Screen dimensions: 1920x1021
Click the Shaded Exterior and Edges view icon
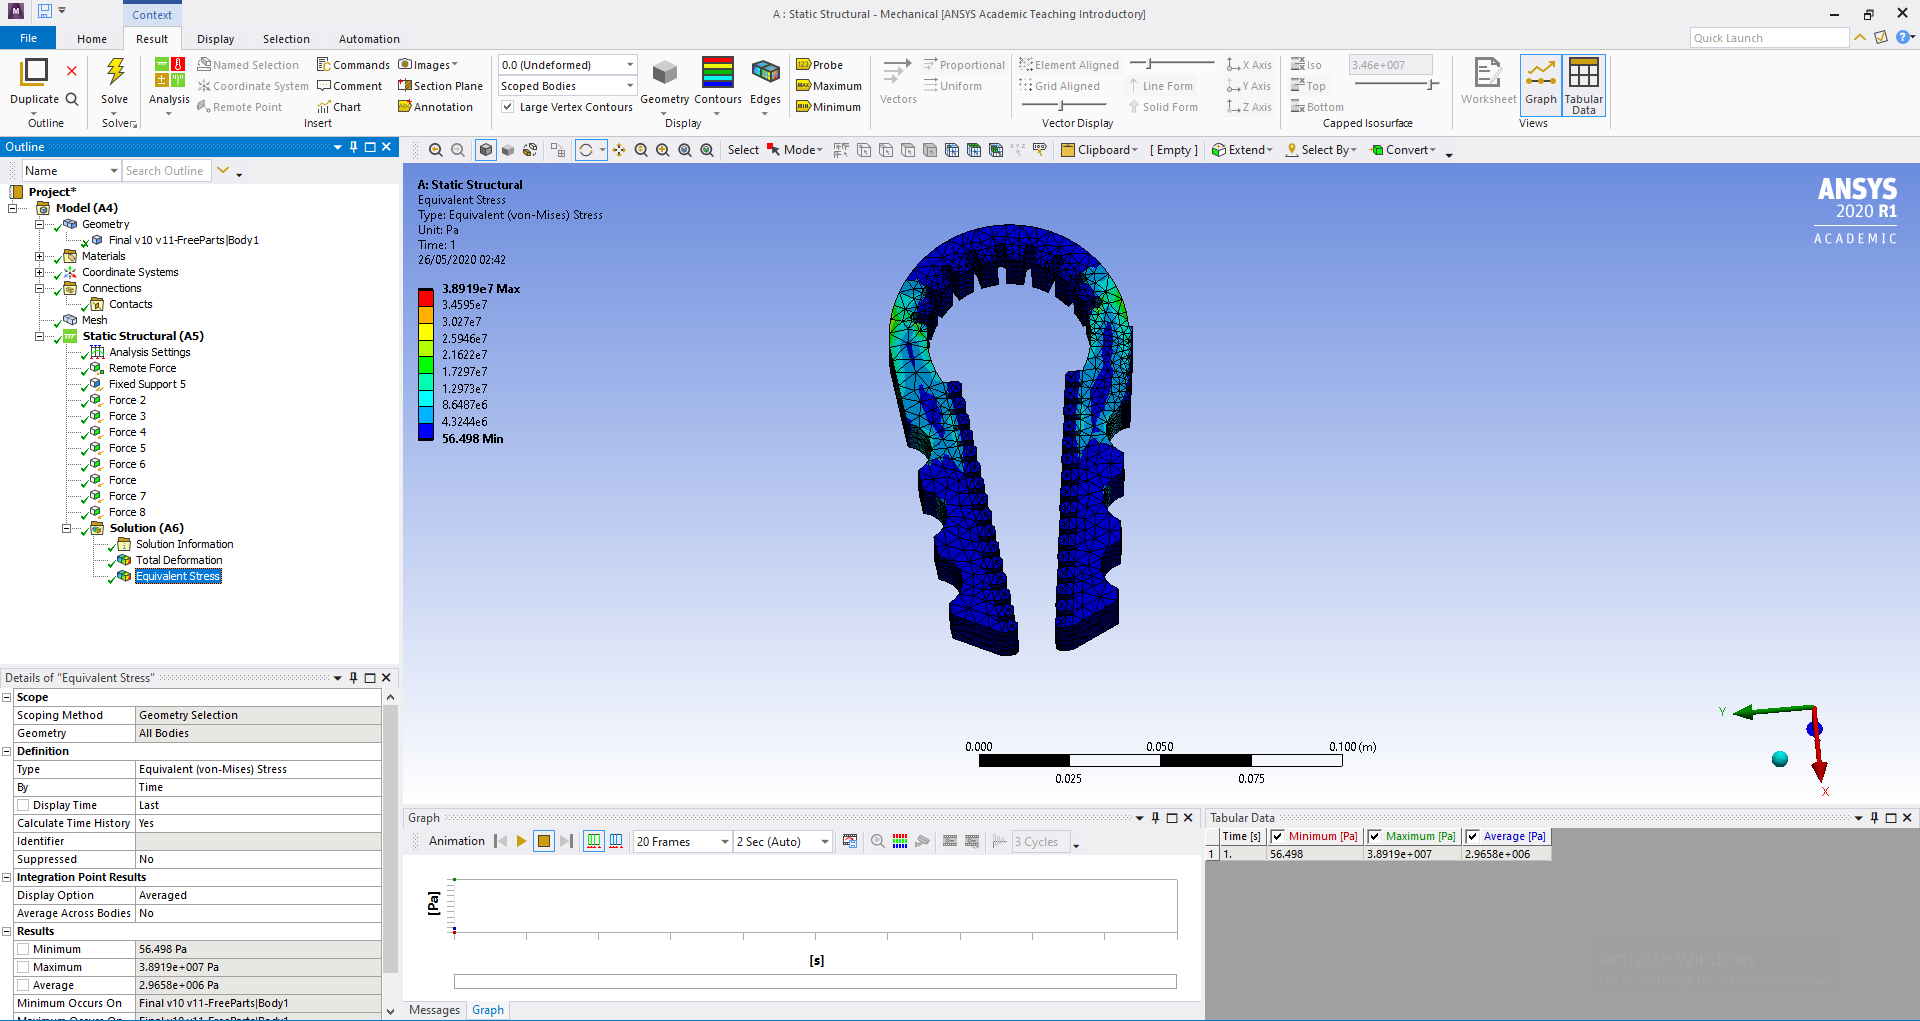(x=486, y=150)
